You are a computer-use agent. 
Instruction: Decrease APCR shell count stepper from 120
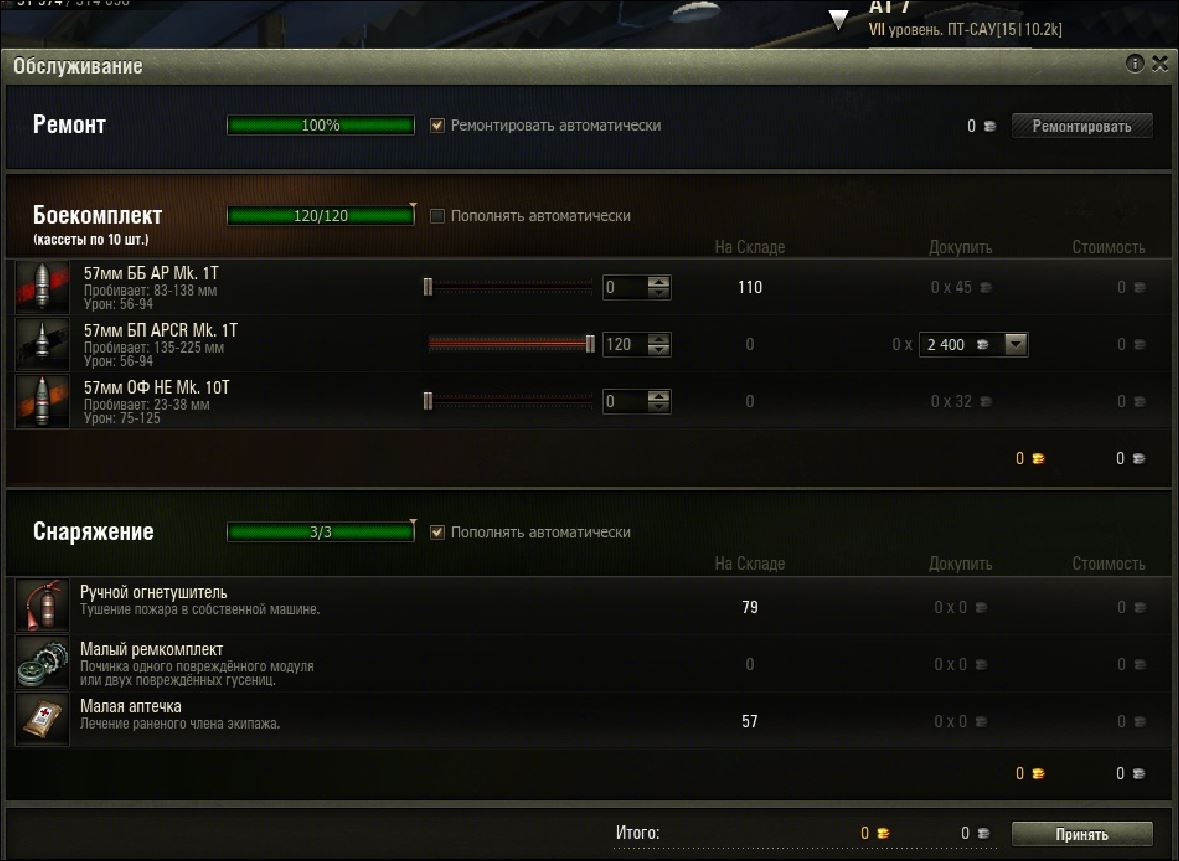tap(659, 350)
